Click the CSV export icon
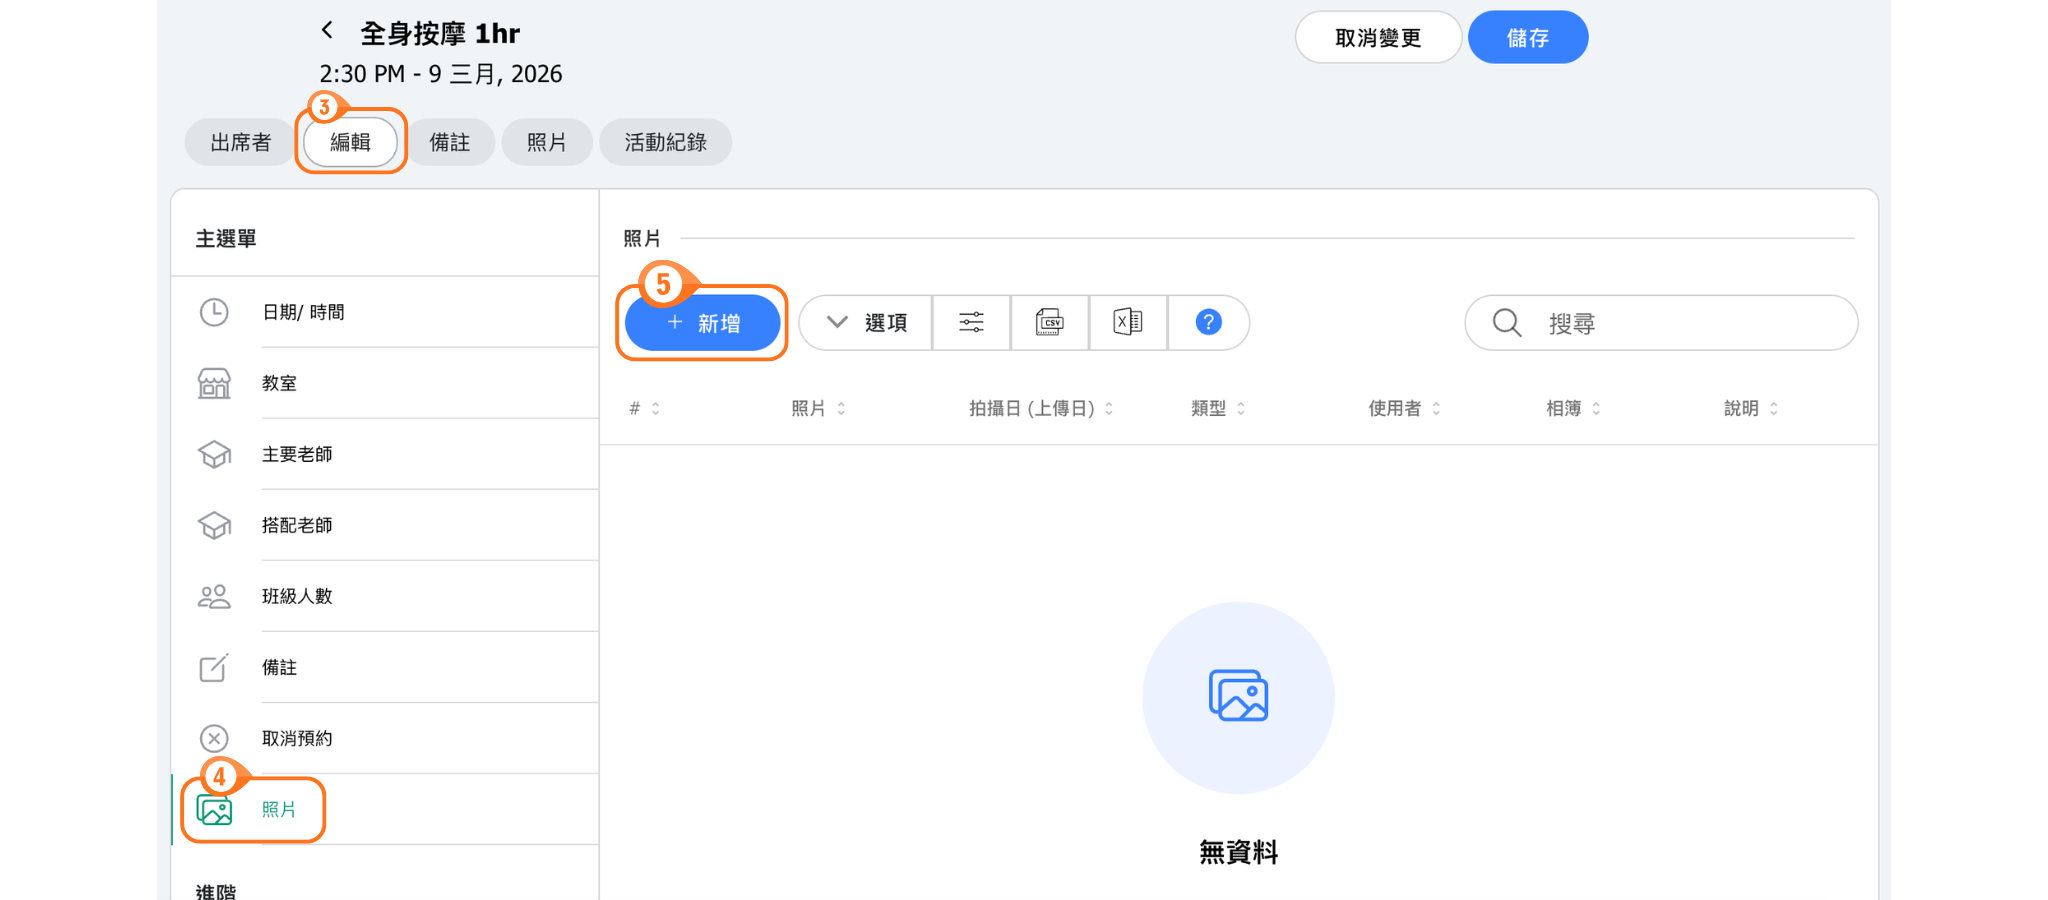The image size is (2048, 900). [1049, 322]
